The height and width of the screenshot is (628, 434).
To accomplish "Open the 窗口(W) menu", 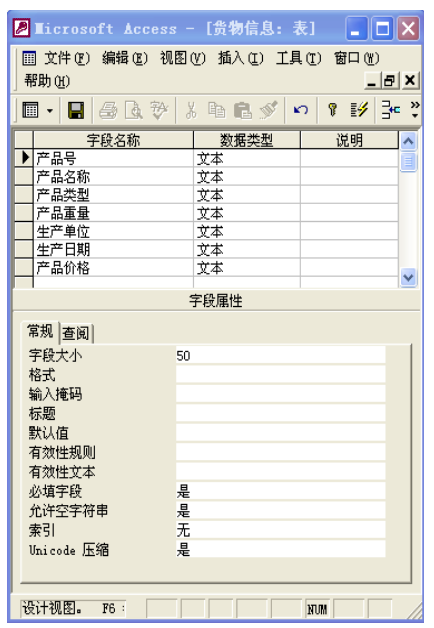I will (x=356, y=59).
